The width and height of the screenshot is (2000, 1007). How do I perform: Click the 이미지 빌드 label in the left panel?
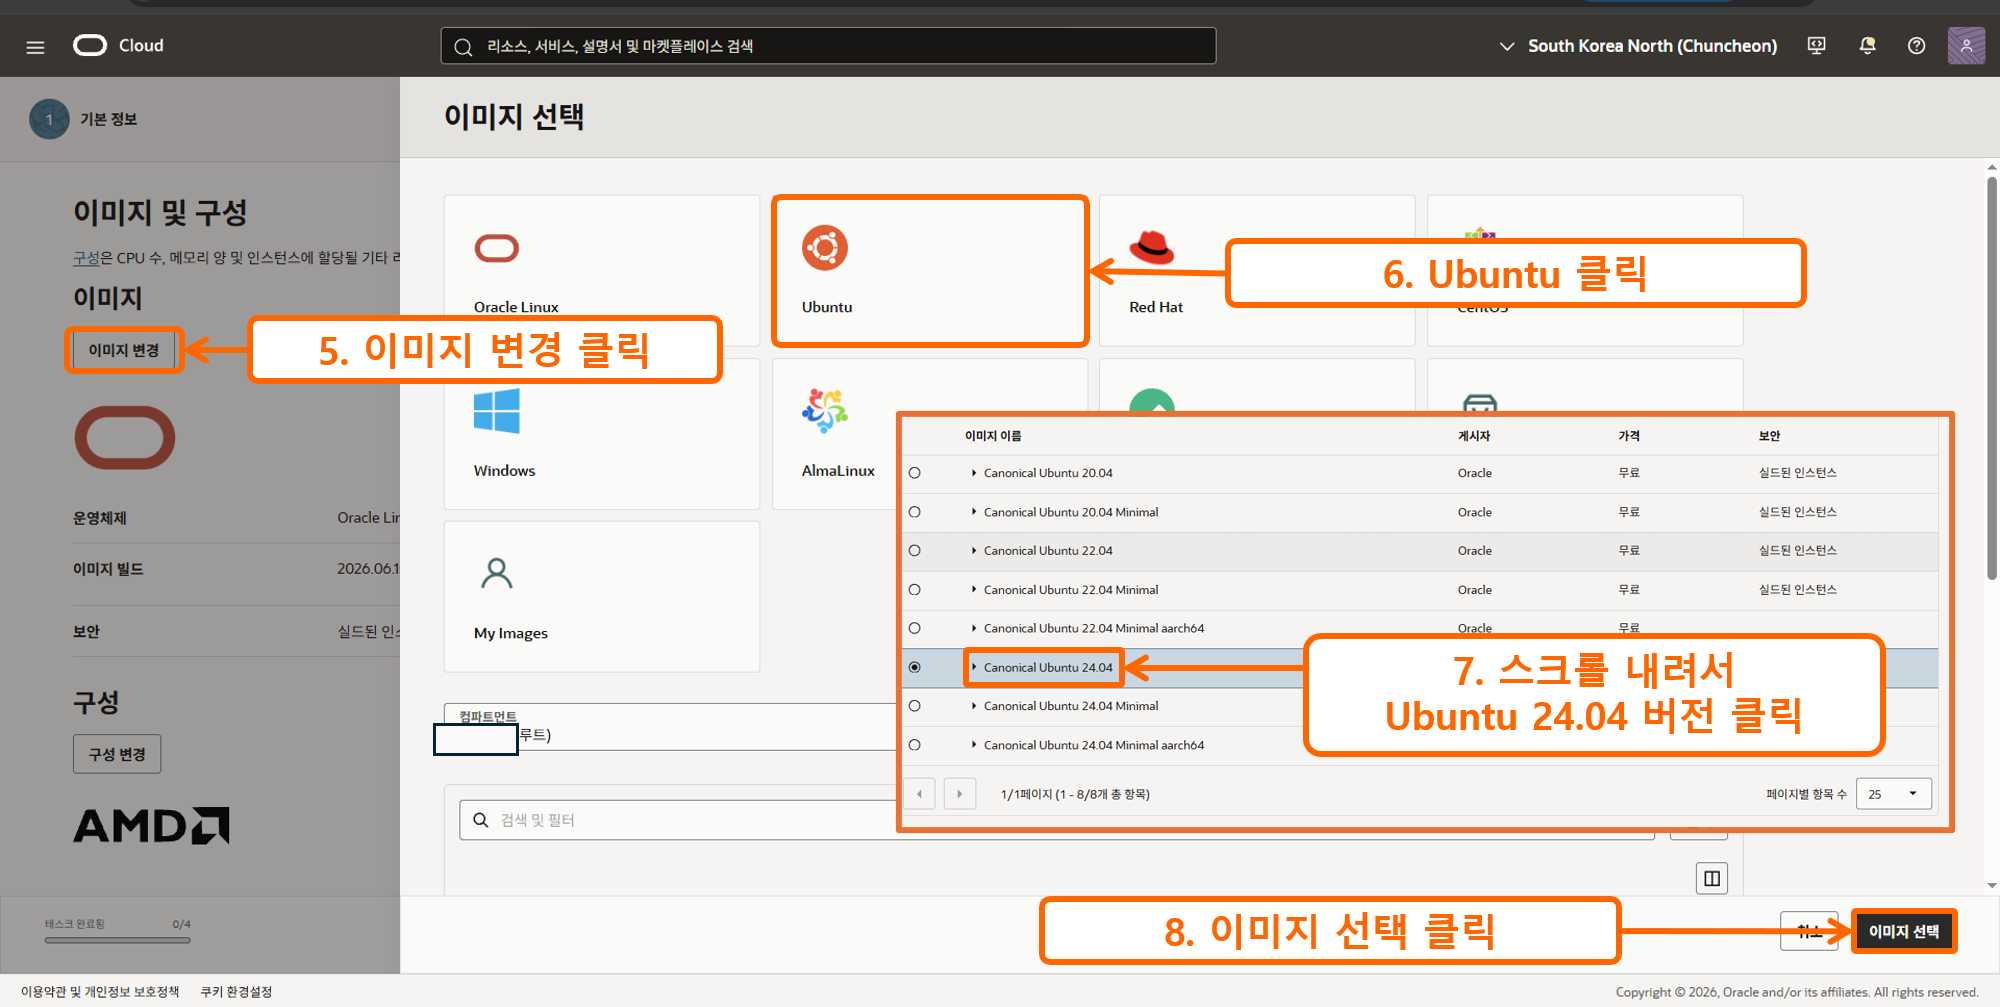coord(108,569)
